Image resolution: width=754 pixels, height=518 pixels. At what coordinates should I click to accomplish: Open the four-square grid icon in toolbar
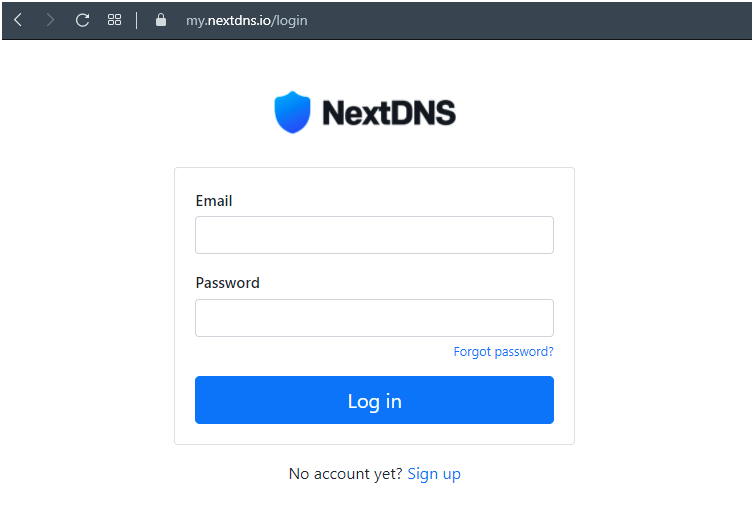114,20
